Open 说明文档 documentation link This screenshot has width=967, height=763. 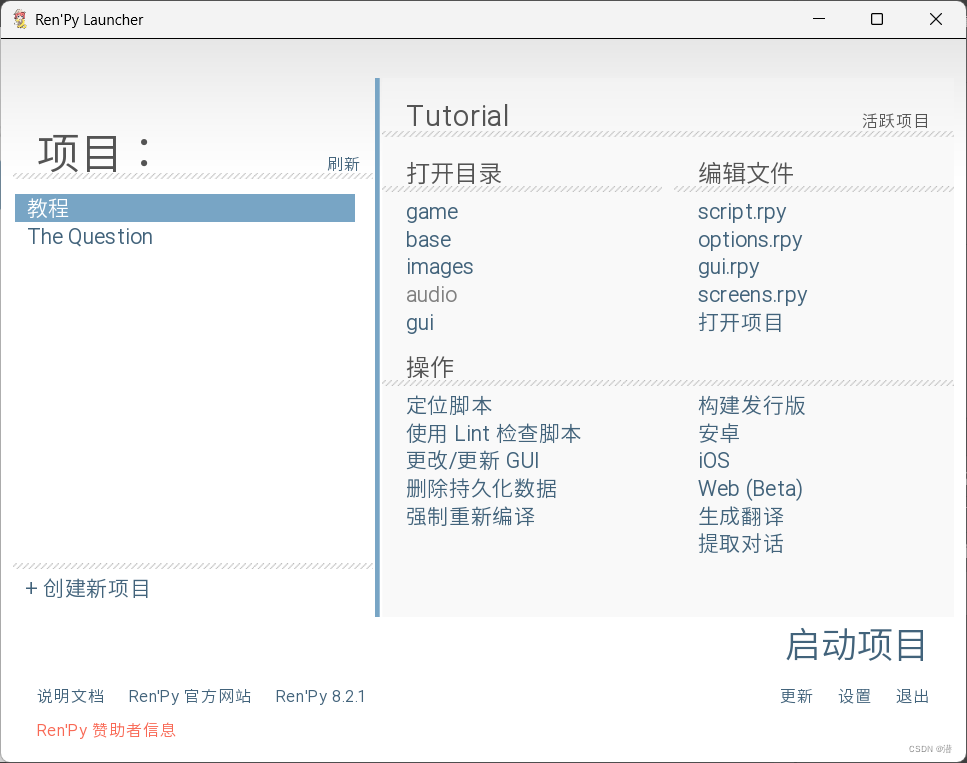(x=70, y=696)
